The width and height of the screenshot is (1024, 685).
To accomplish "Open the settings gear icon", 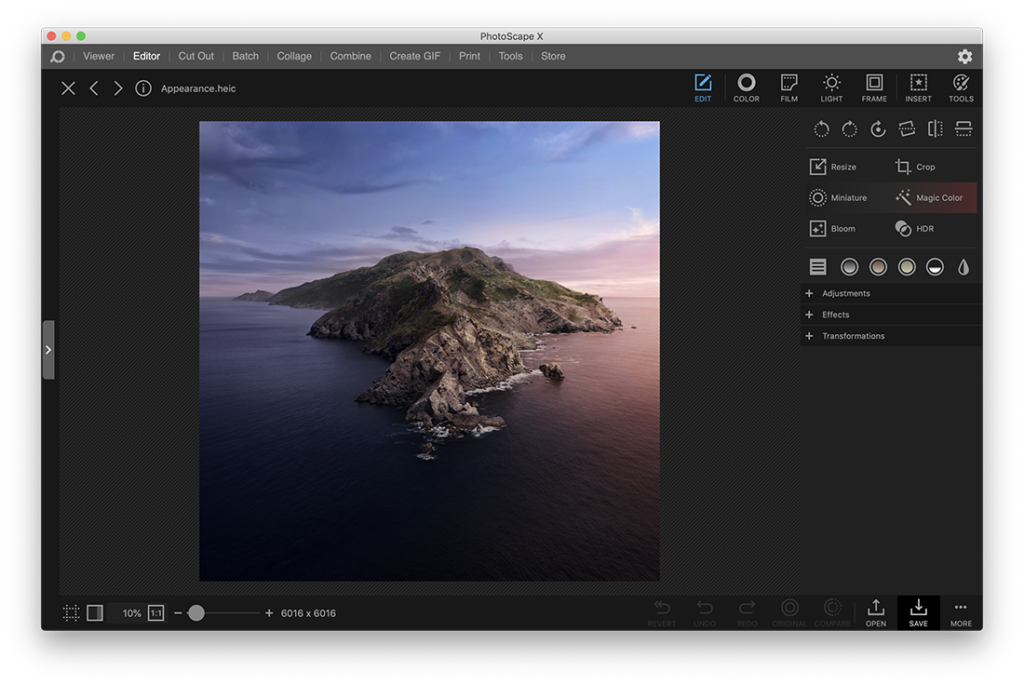I will (964, 57).
